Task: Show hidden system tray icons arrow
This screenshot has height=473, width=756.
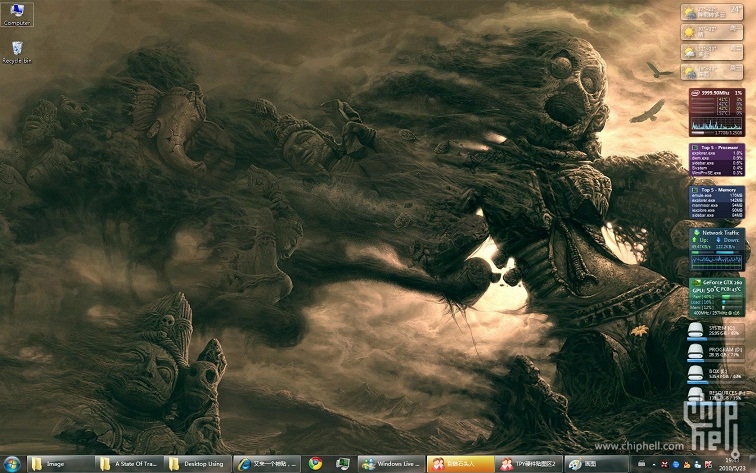Action: point(654,465)
